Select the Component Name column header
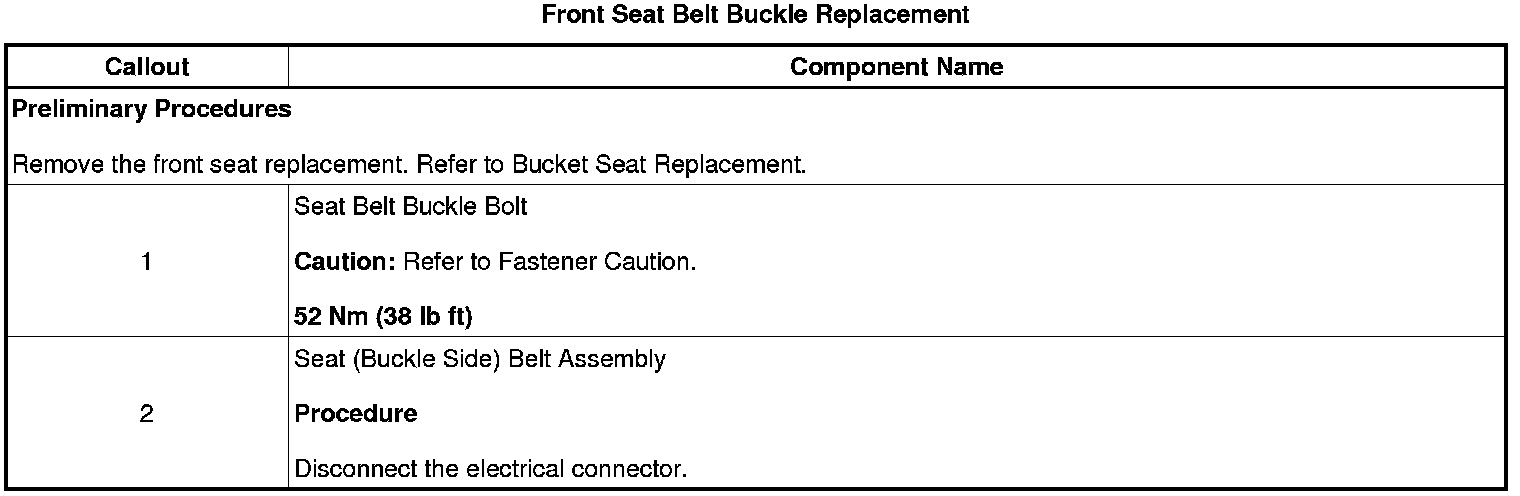This screenshot has height=496, width=1520. (896, 67)
